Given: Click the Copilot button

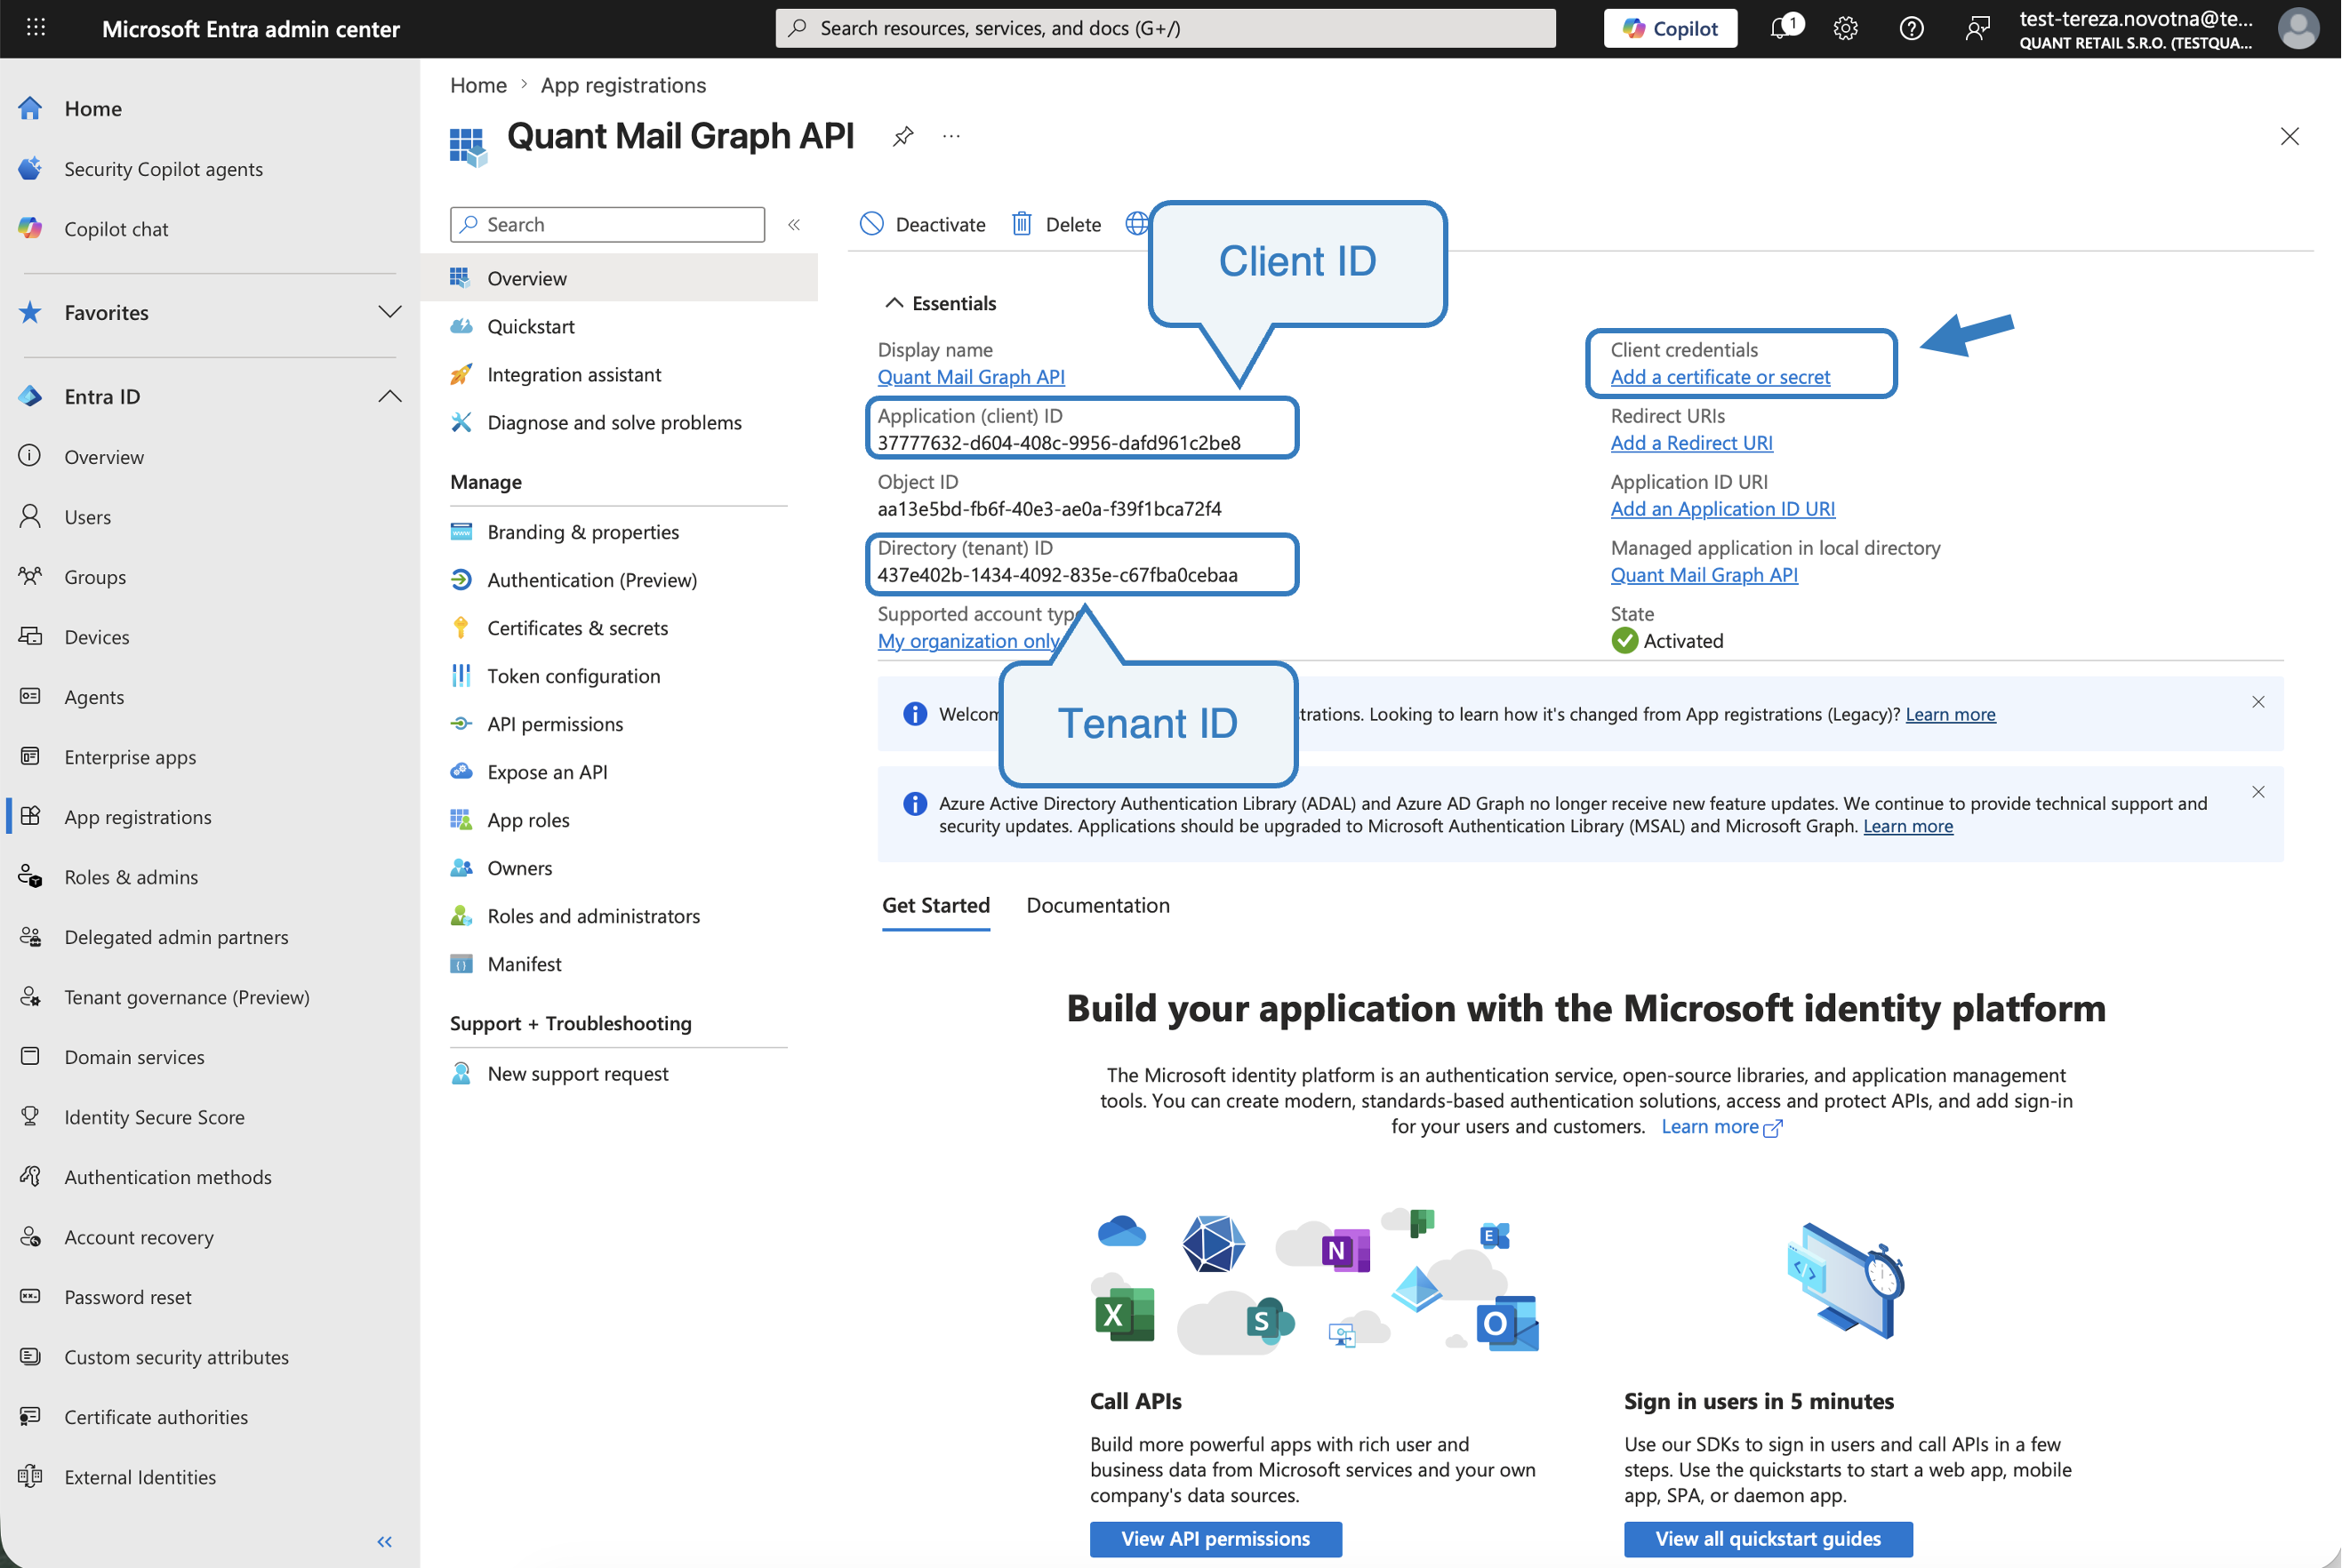Looking at the screenshot, I should (x=1670, y=28).
